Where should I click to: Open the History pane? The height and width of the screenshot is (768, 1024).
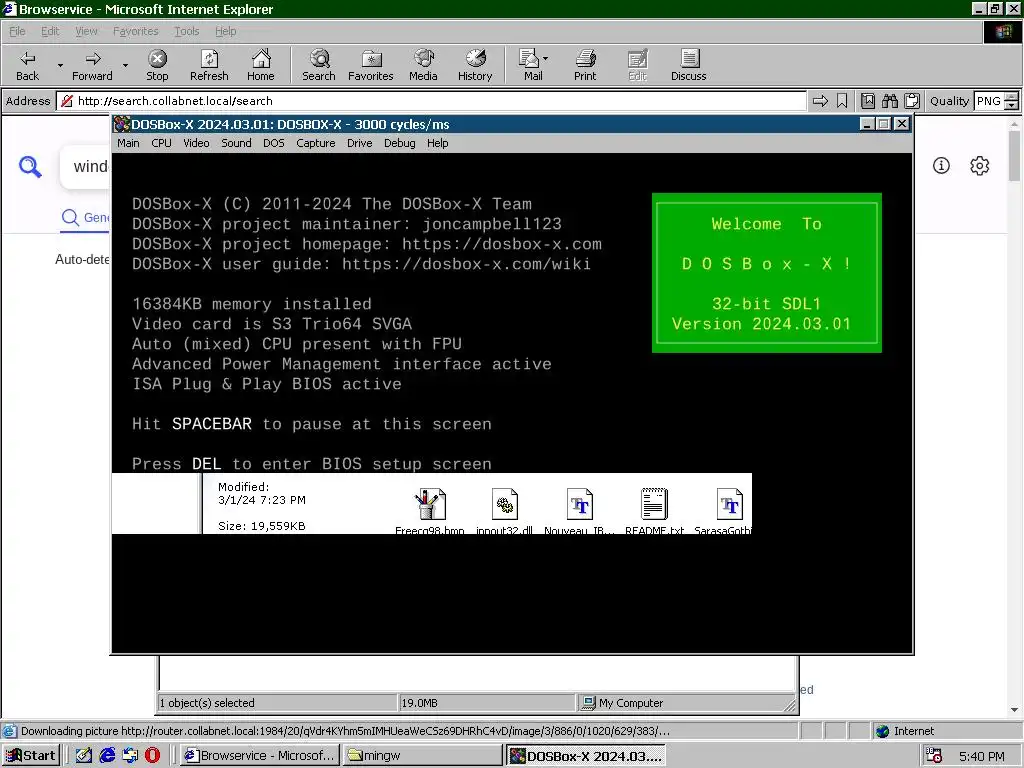[475, 65]
